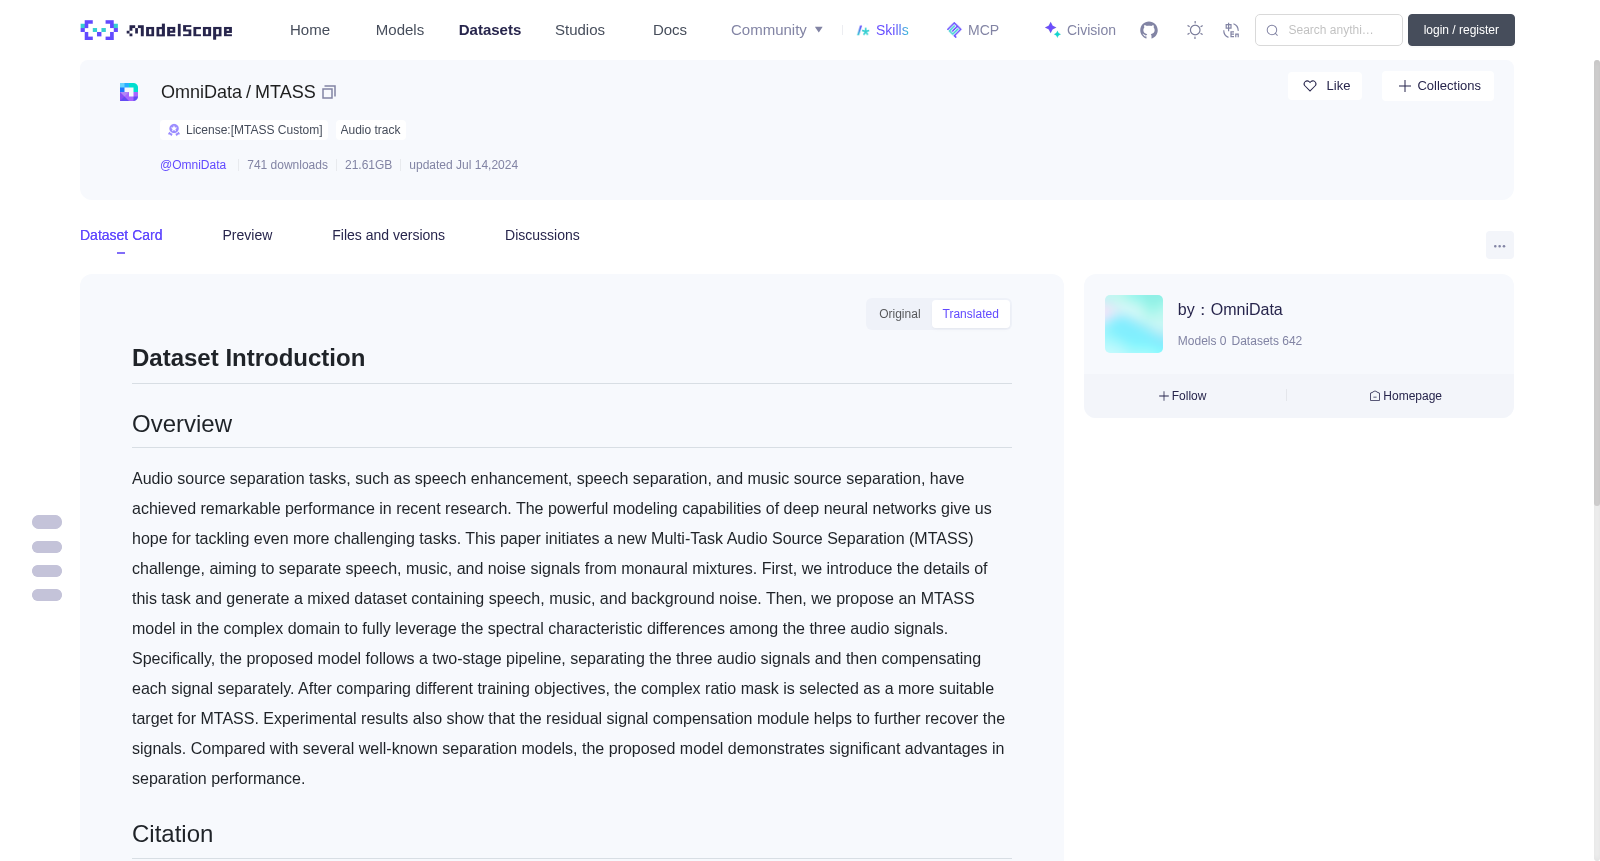
Task: Switch language with the translate icon
Action: (x=1231, y=30)
